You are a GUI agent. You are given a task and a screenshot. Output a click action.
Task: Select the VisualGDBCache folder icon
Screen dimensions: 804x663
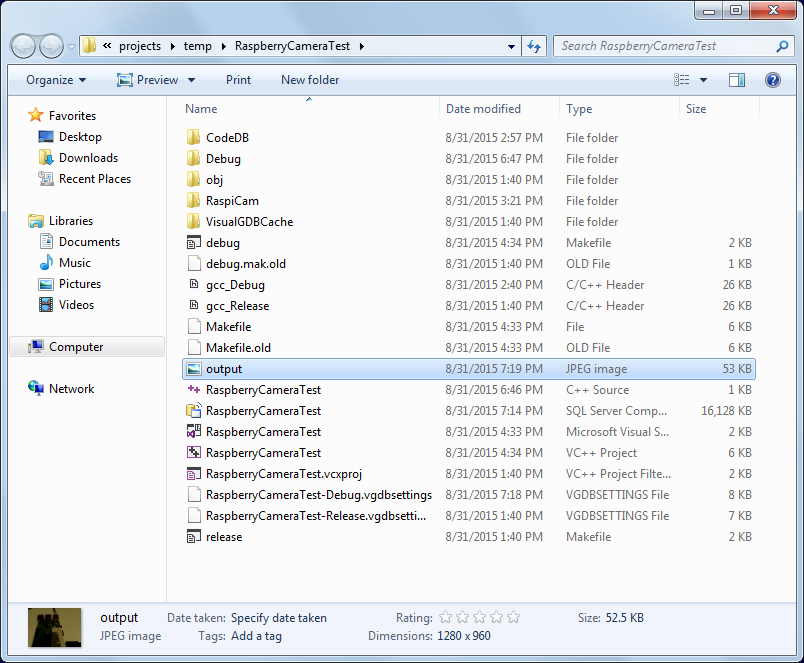[194, 222]
